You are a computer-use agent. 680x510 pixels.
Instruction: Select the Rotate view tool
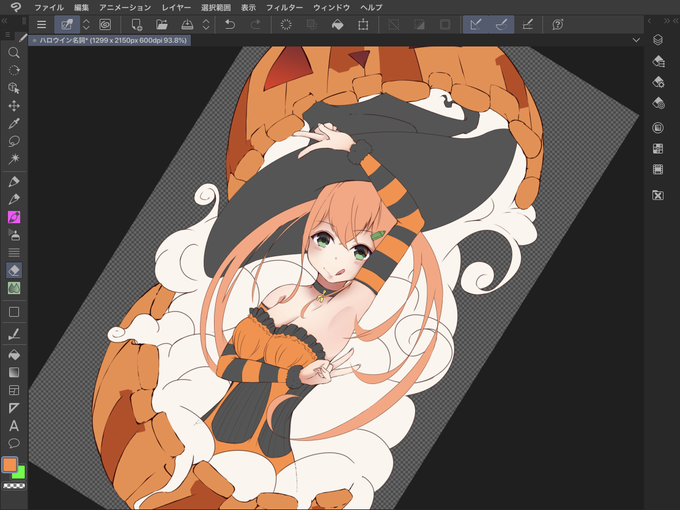pos(14,70)
